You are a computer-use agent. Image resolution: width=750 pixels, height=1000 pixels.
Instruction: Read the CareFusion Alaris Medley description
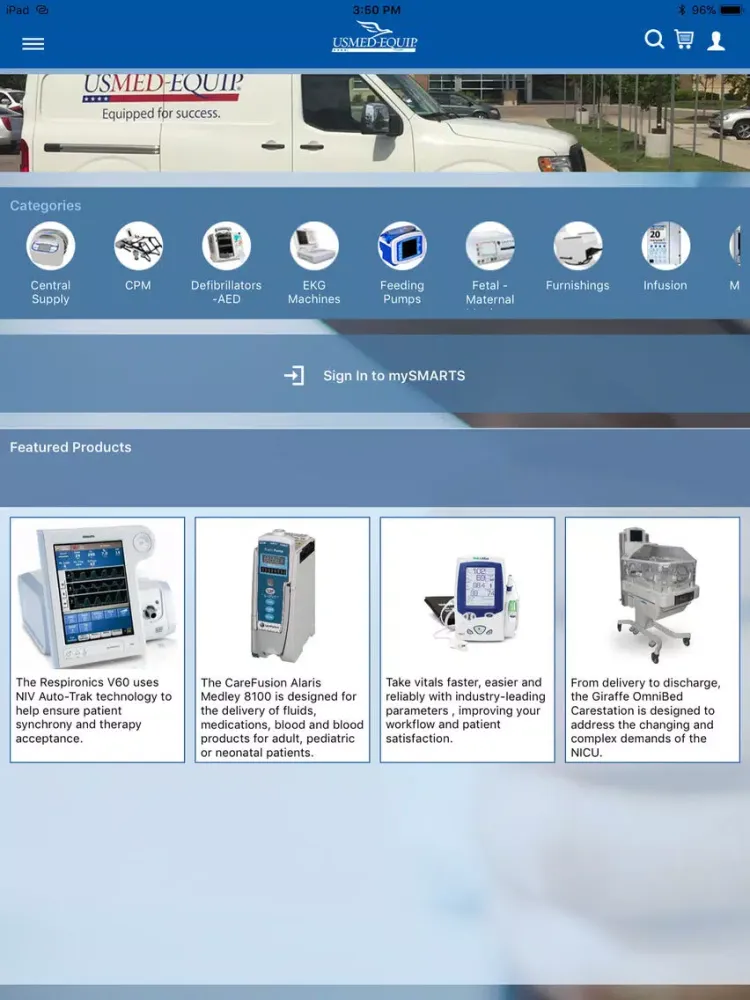click(x=282, y=717)
